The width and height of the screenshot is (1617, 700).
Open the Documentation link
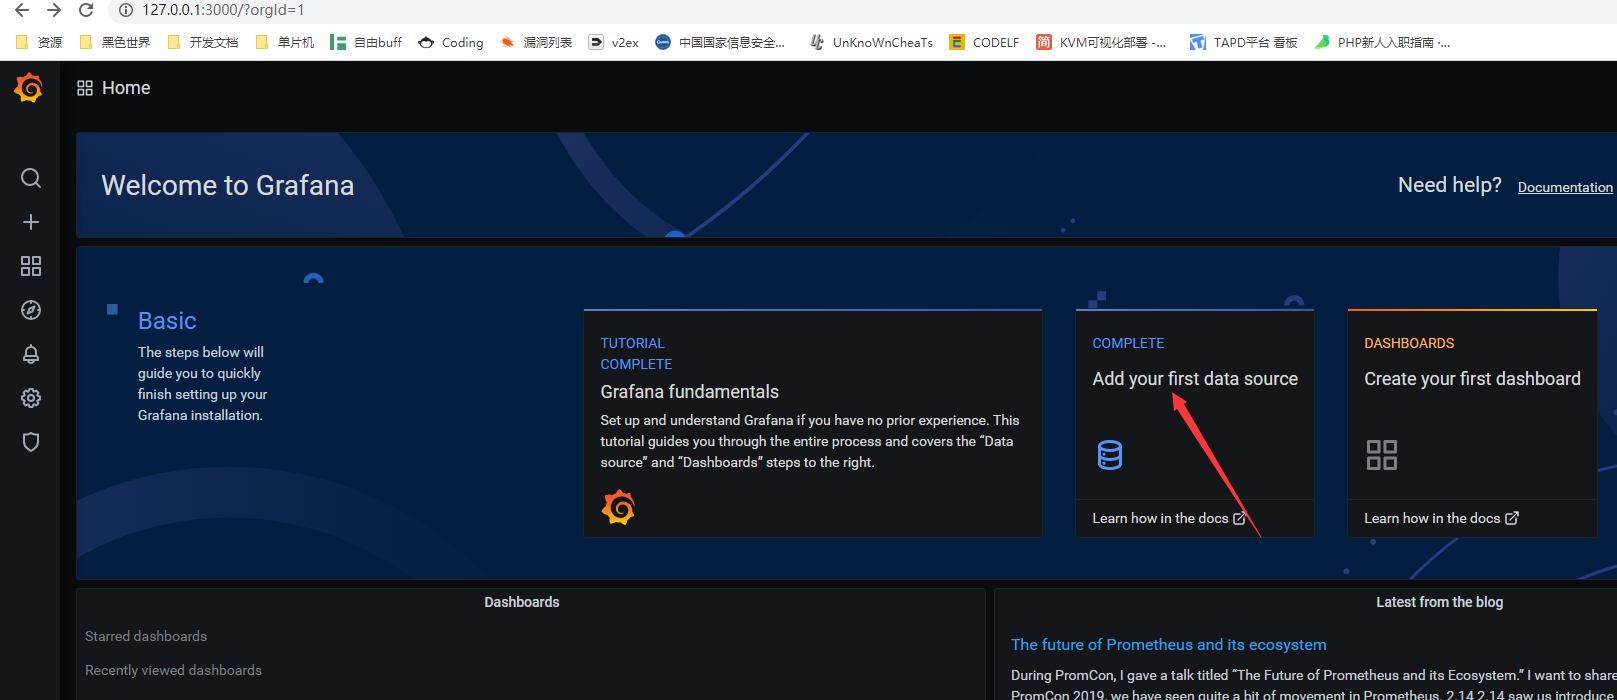tap(1564, 187)
